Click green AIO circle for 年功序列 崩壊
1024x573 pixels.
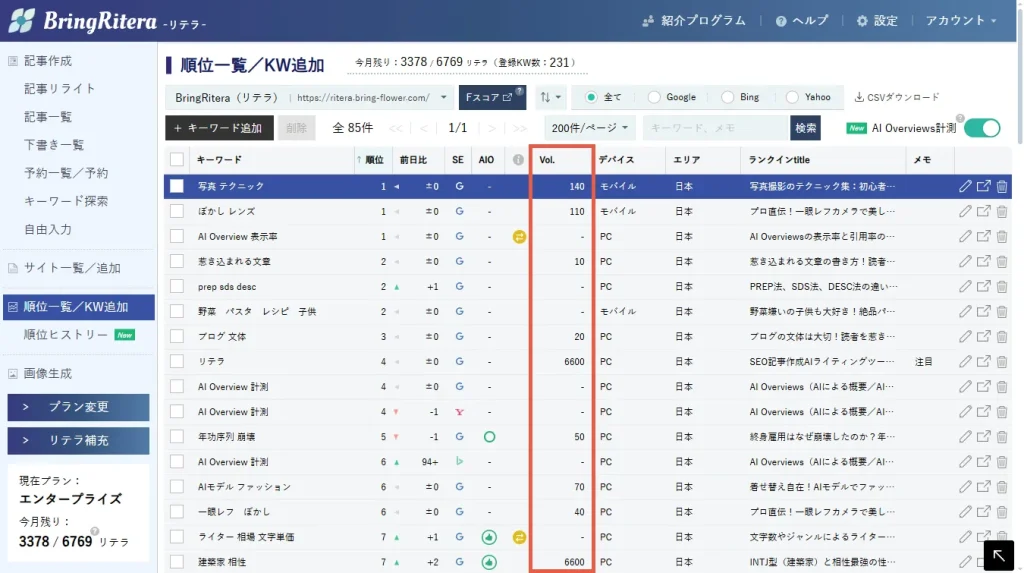click(489, 436)
